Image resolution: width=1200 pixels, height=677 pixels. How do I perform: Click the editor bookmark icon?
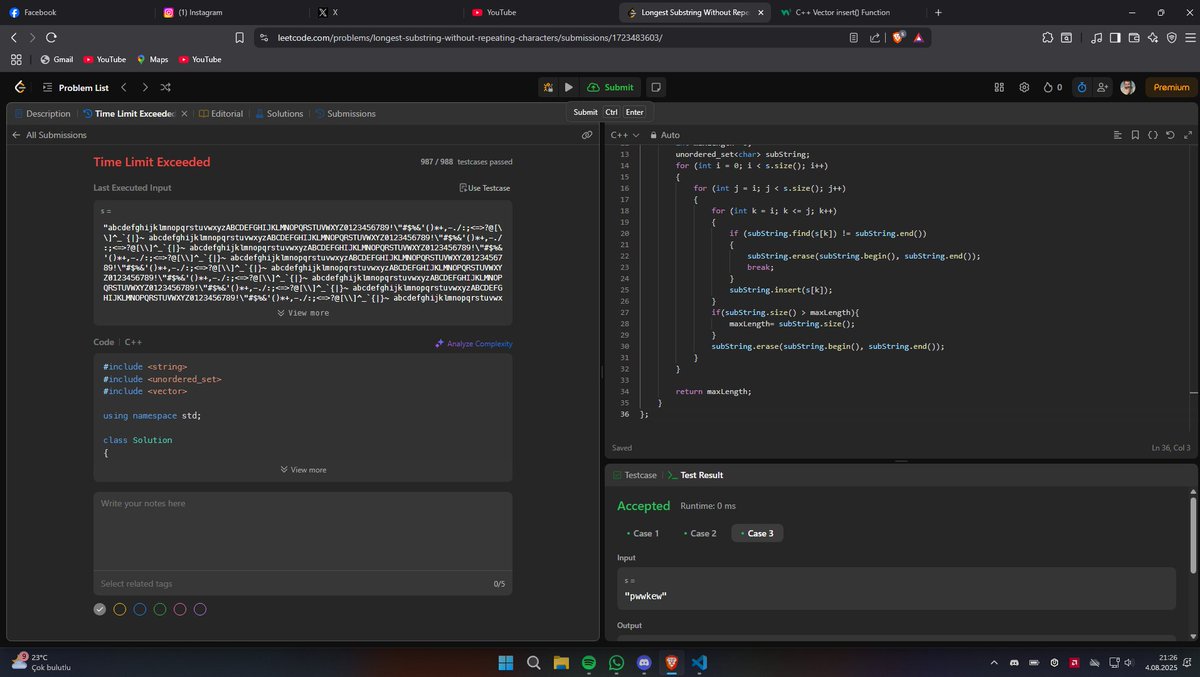(1135, 135)
